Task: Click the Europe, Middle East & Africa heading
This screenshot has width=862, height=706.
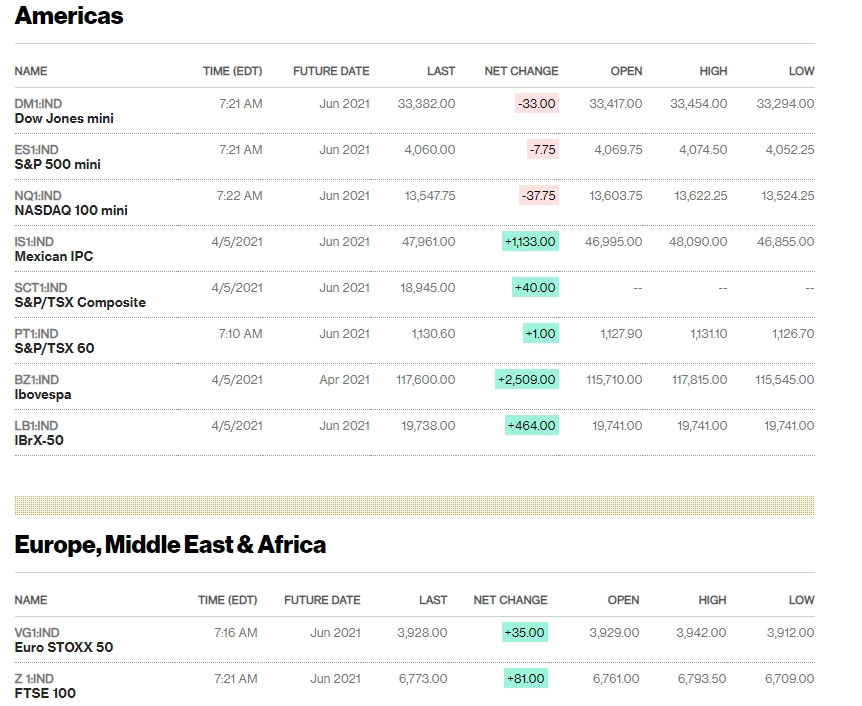Action: 170,545
